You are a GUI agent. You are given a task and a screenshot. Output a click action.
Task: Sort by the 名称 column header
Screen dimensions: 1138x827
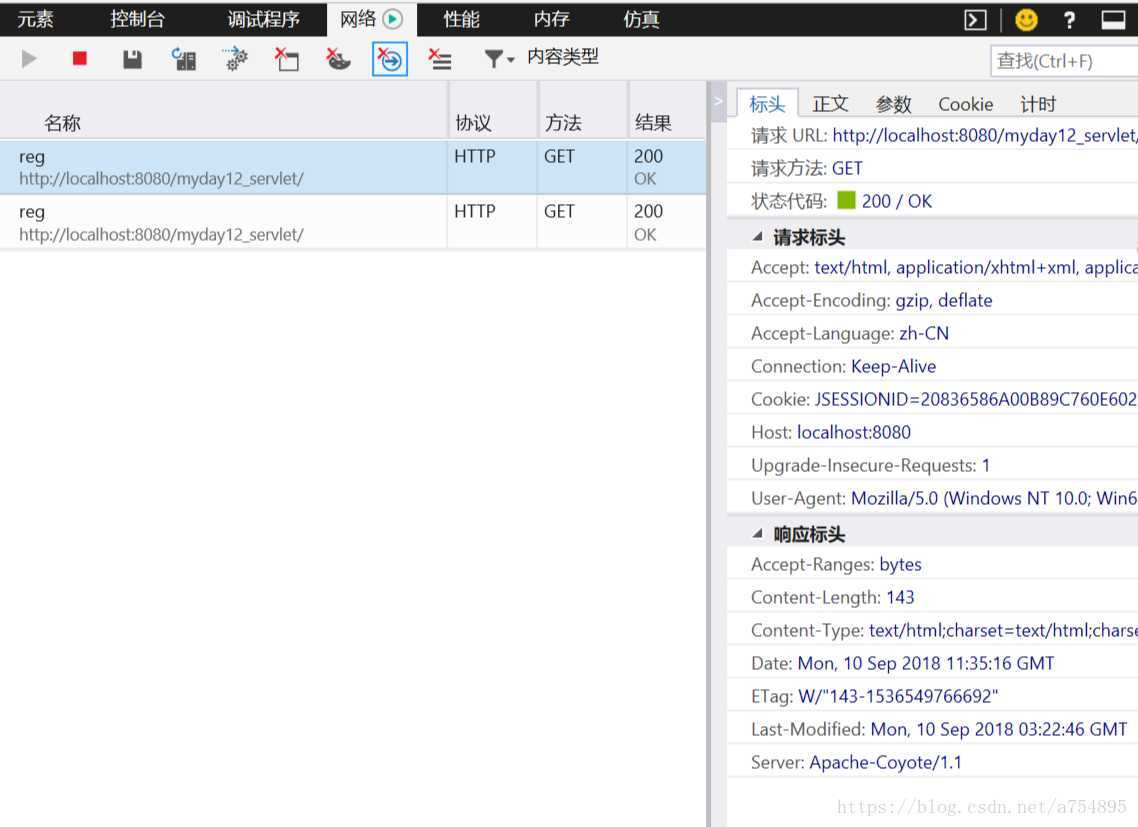pyautogui.click(x=62, y=123)
